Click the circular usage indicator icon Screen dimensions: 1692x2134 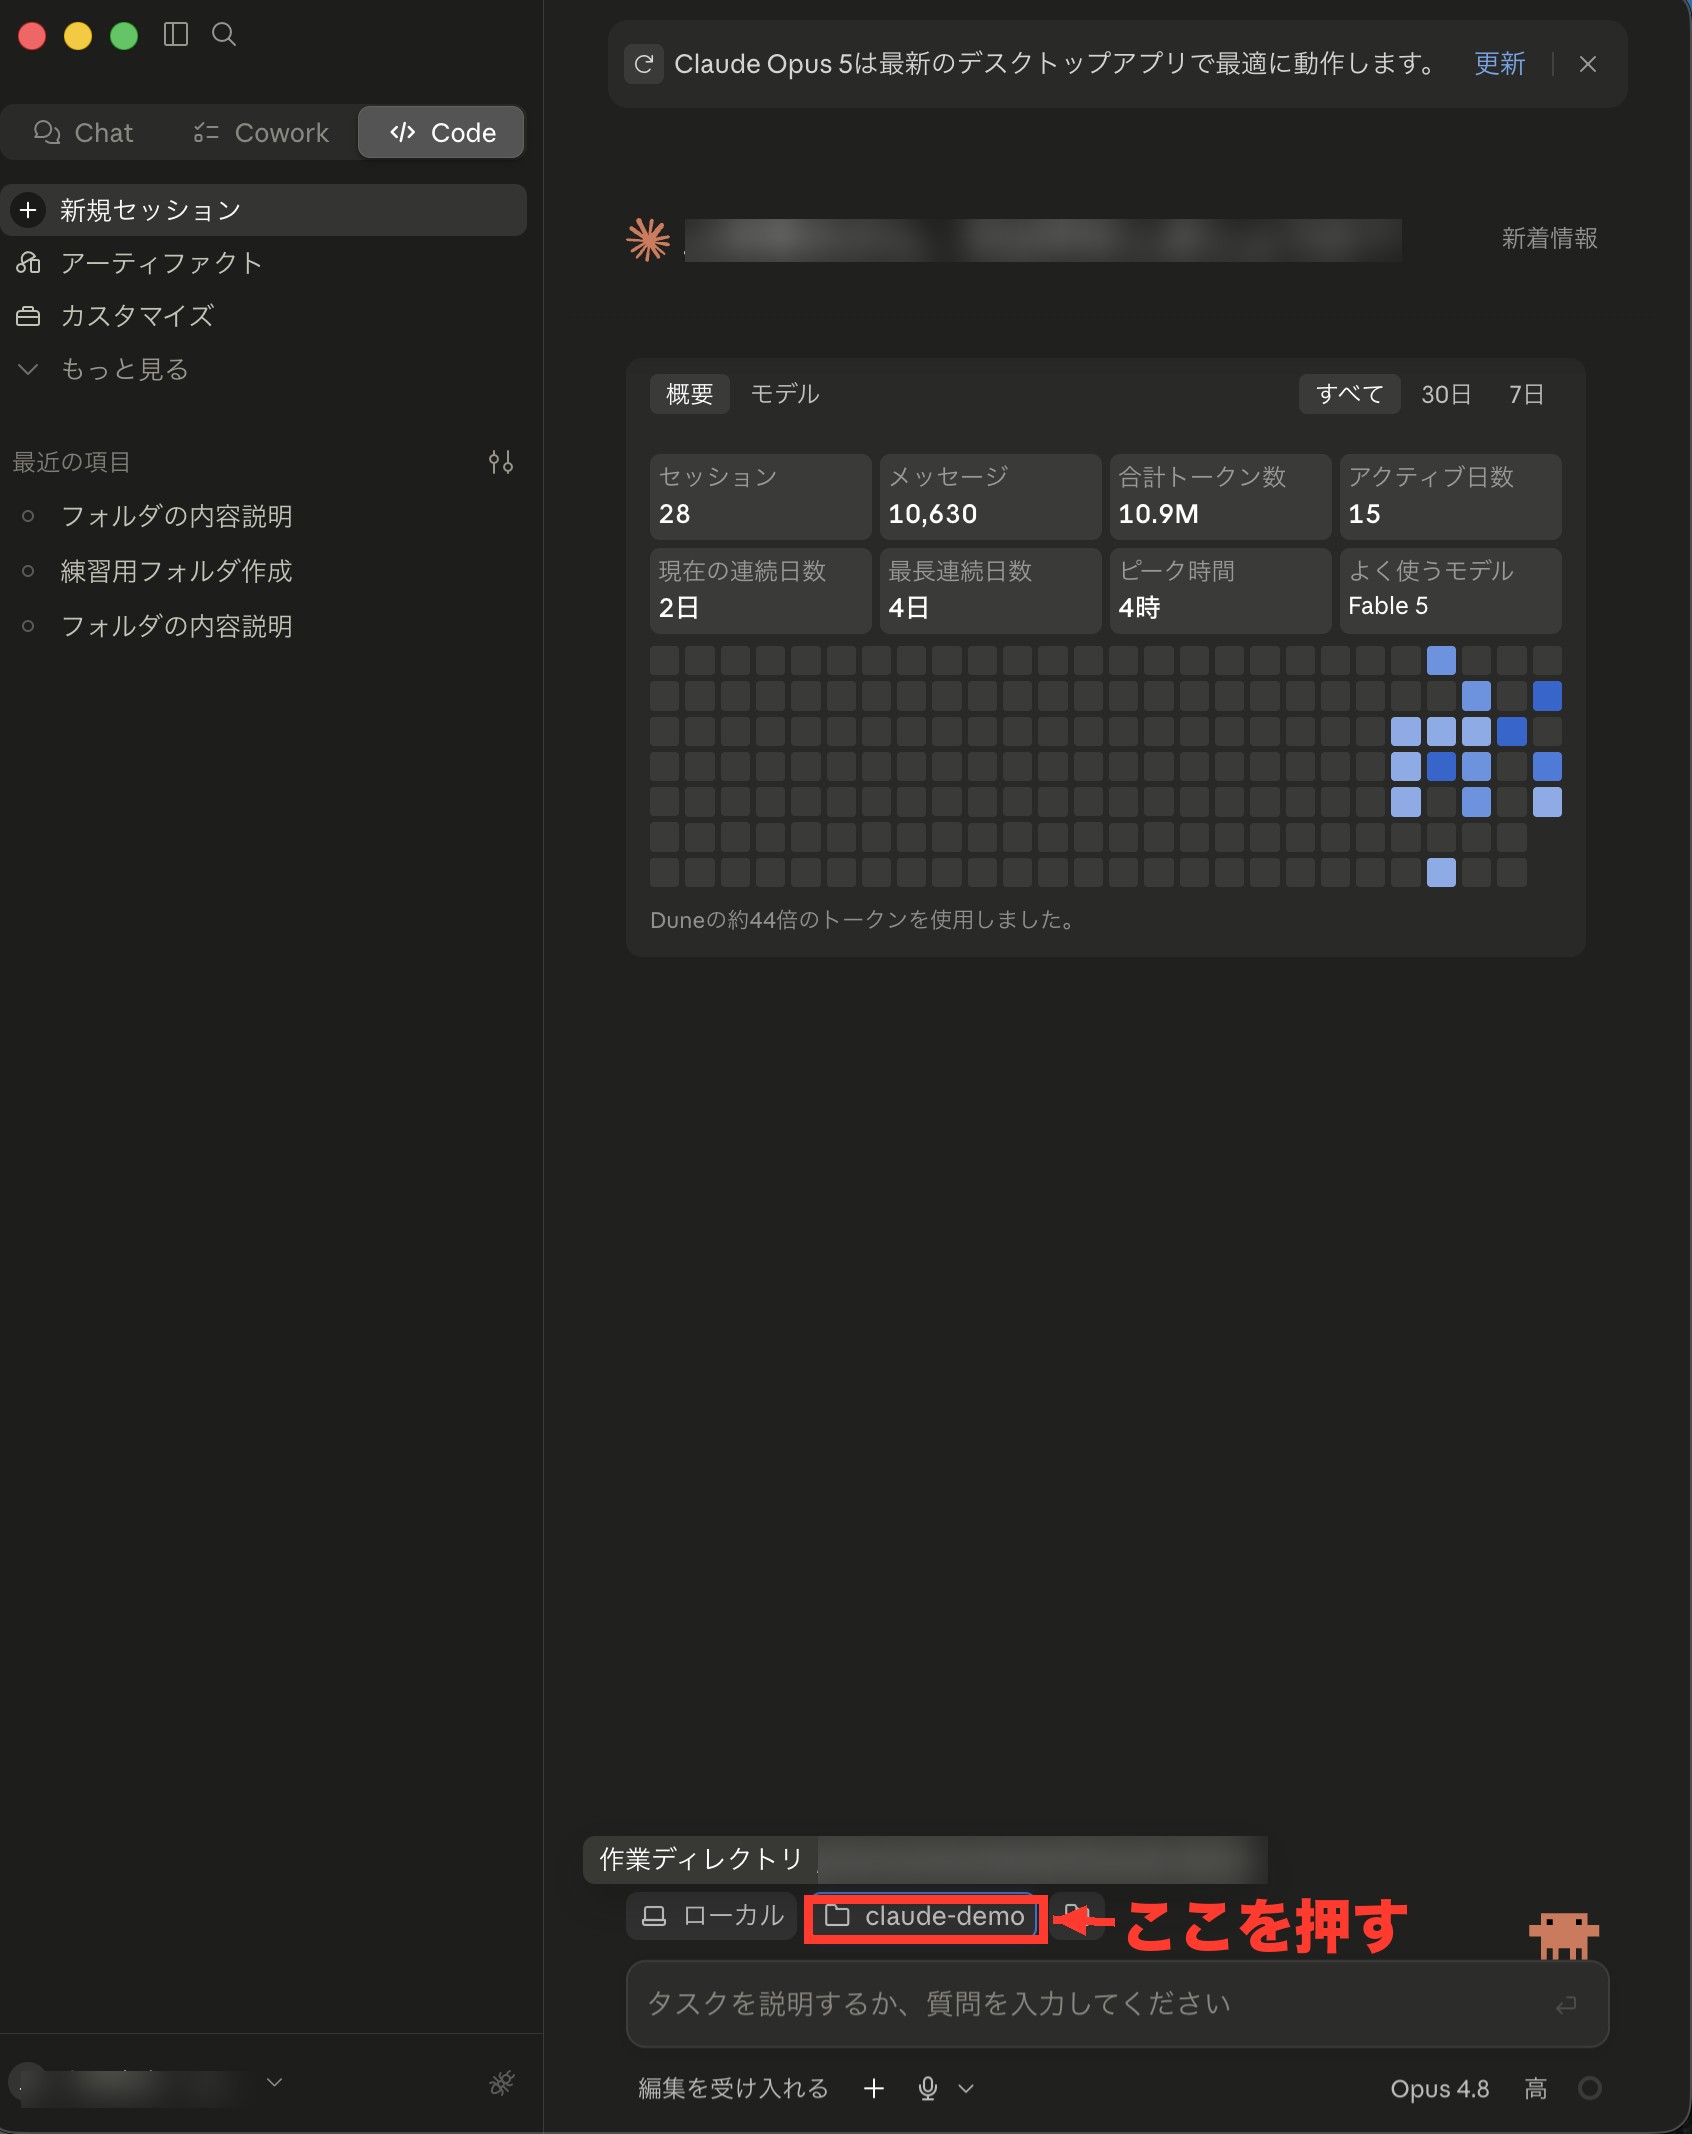(x=1589, y=2088)
